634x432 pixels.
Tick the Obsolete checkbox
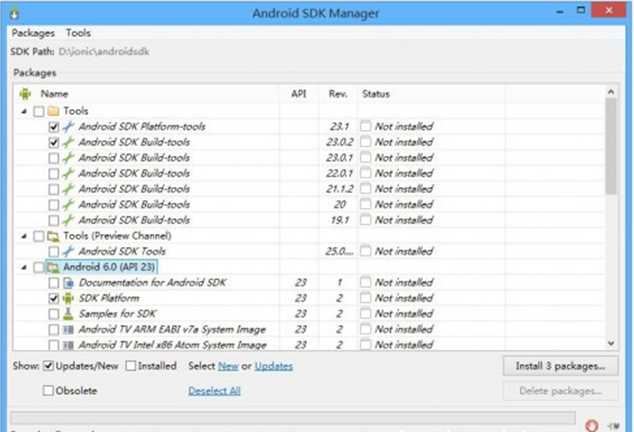(x=48, y=390)
